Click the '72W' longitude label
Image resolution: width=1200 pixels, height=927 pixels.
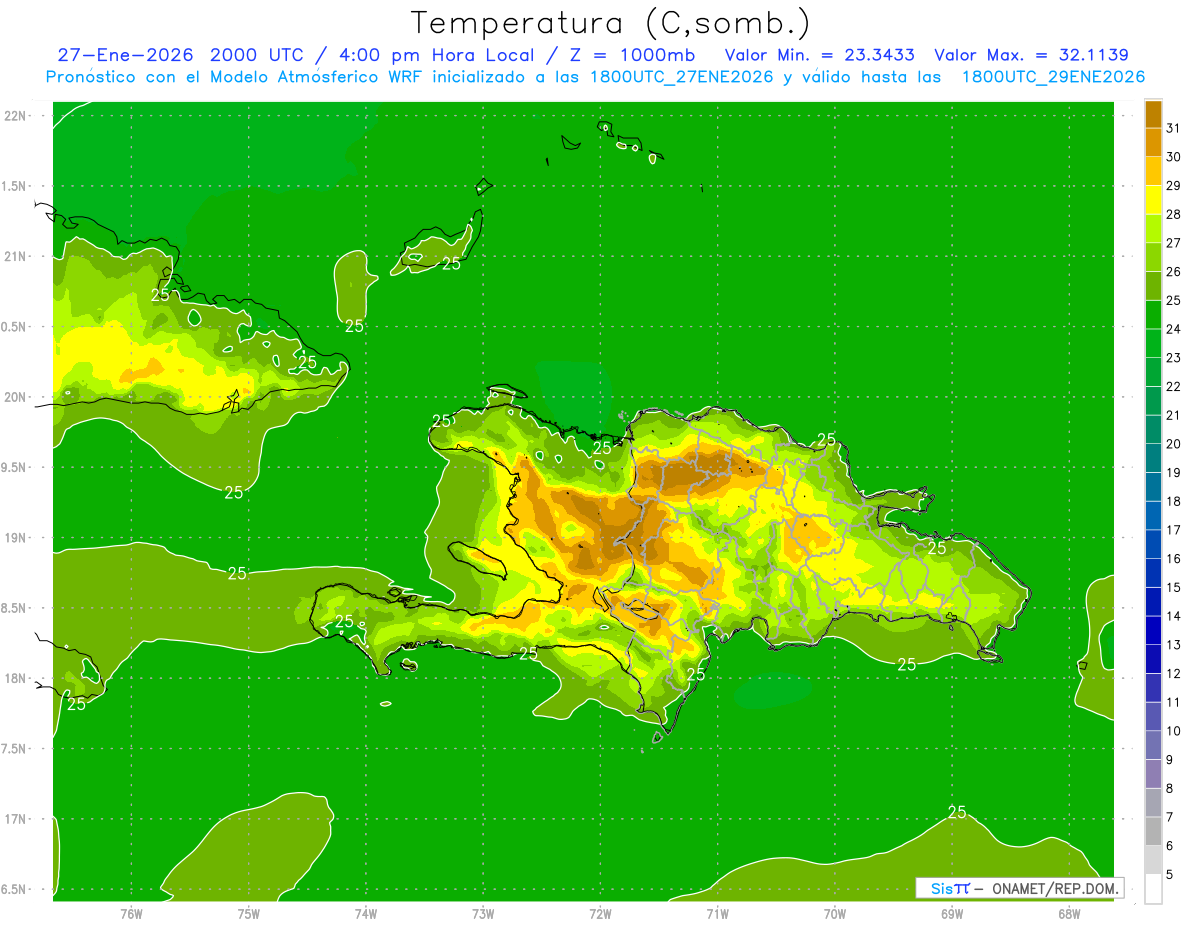point(600,914)
